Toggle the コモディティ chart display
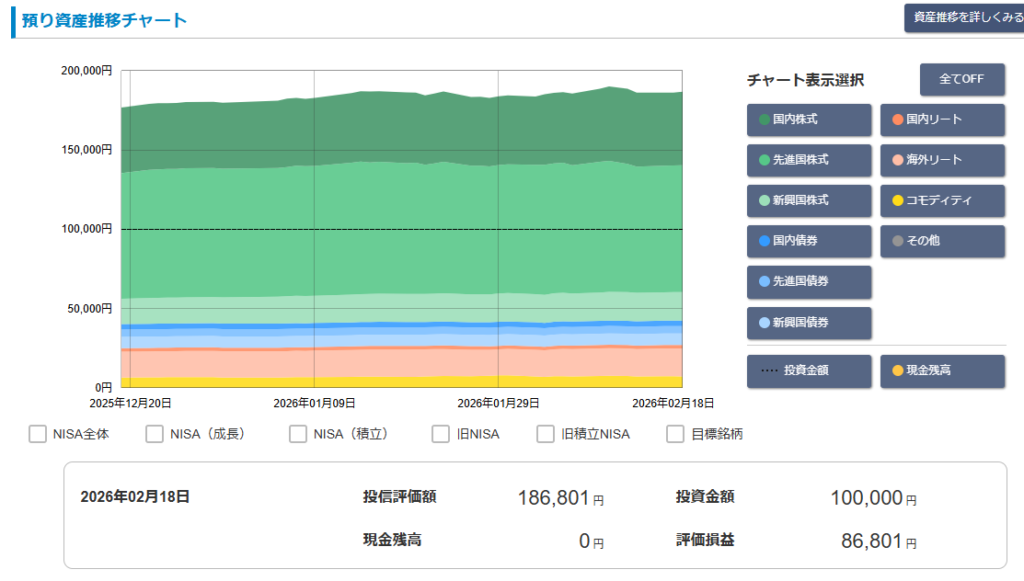Screen dimensions: 1024x581 [941, 201]
